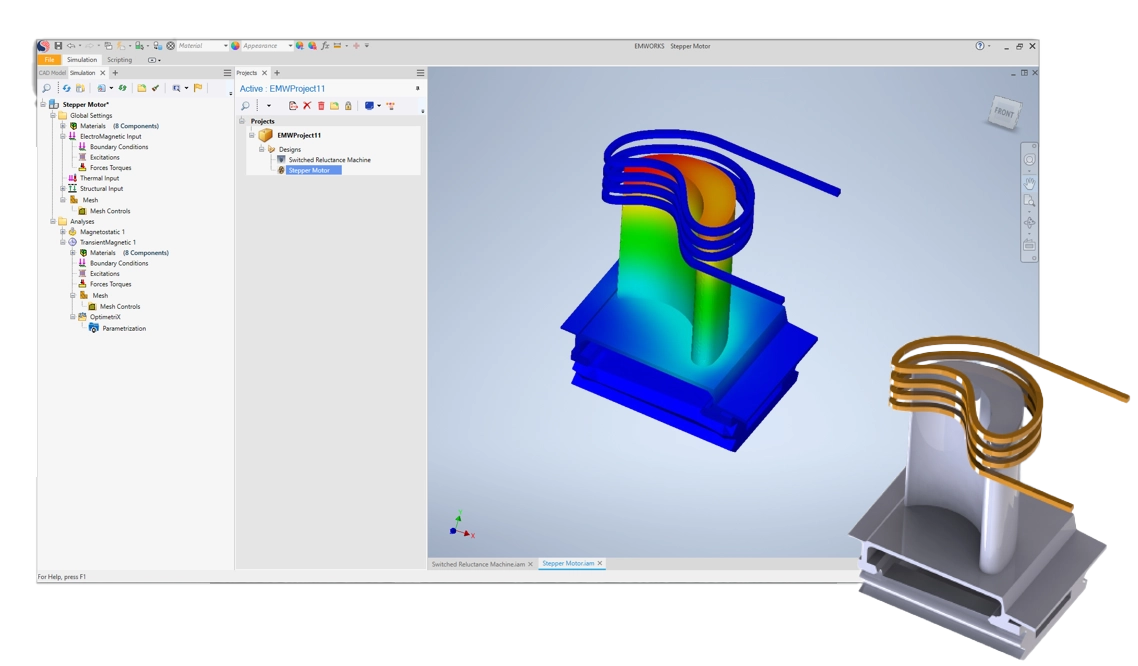Expand the Magnetostatic 1 tree node
Image resolution: width=1138 pixels, height=666 pixels.
(x=62, y=232)
